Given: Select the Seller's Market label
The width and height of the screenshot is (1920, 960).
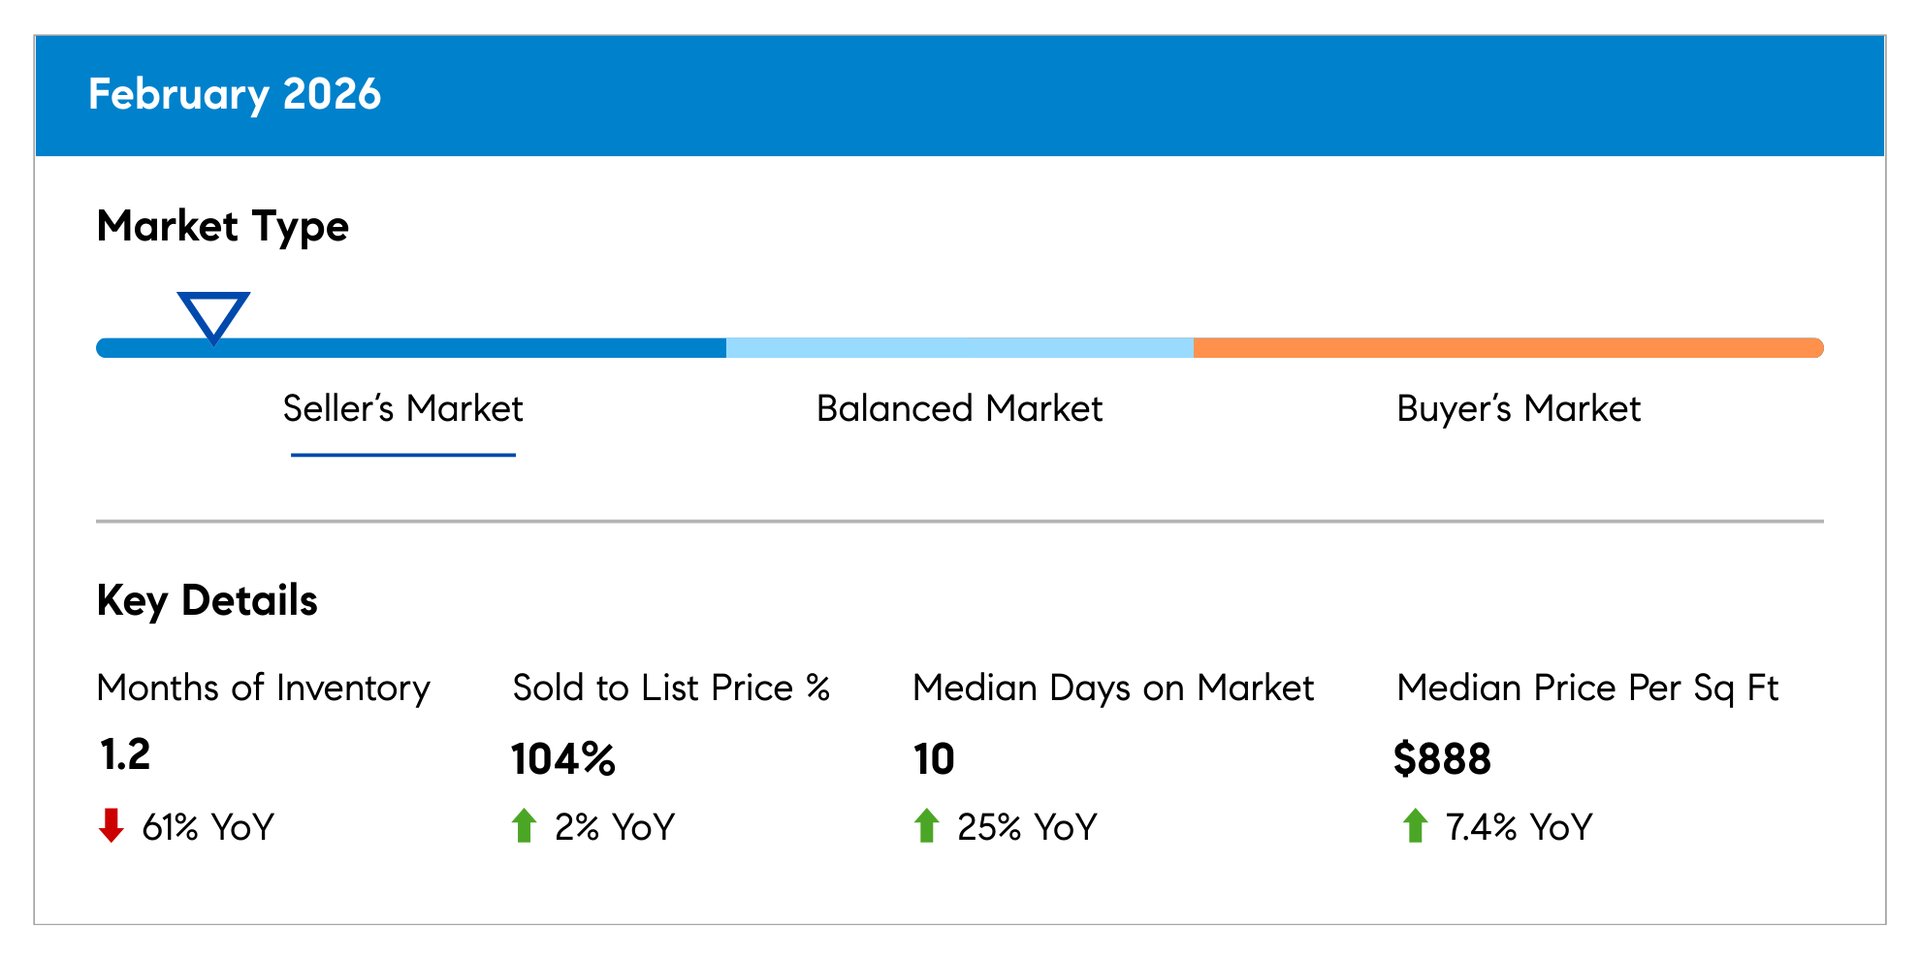Looking at the screenshot, I should pos(402,409).
